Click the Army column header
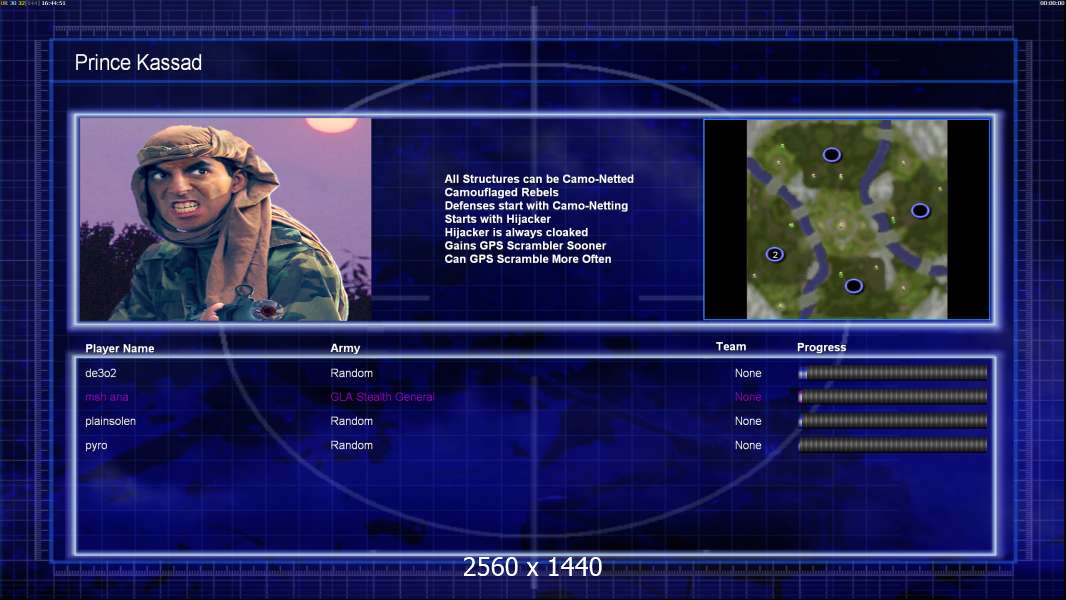Image resolution: width=1066 pixels, height=600 pixels. point(345,348)
